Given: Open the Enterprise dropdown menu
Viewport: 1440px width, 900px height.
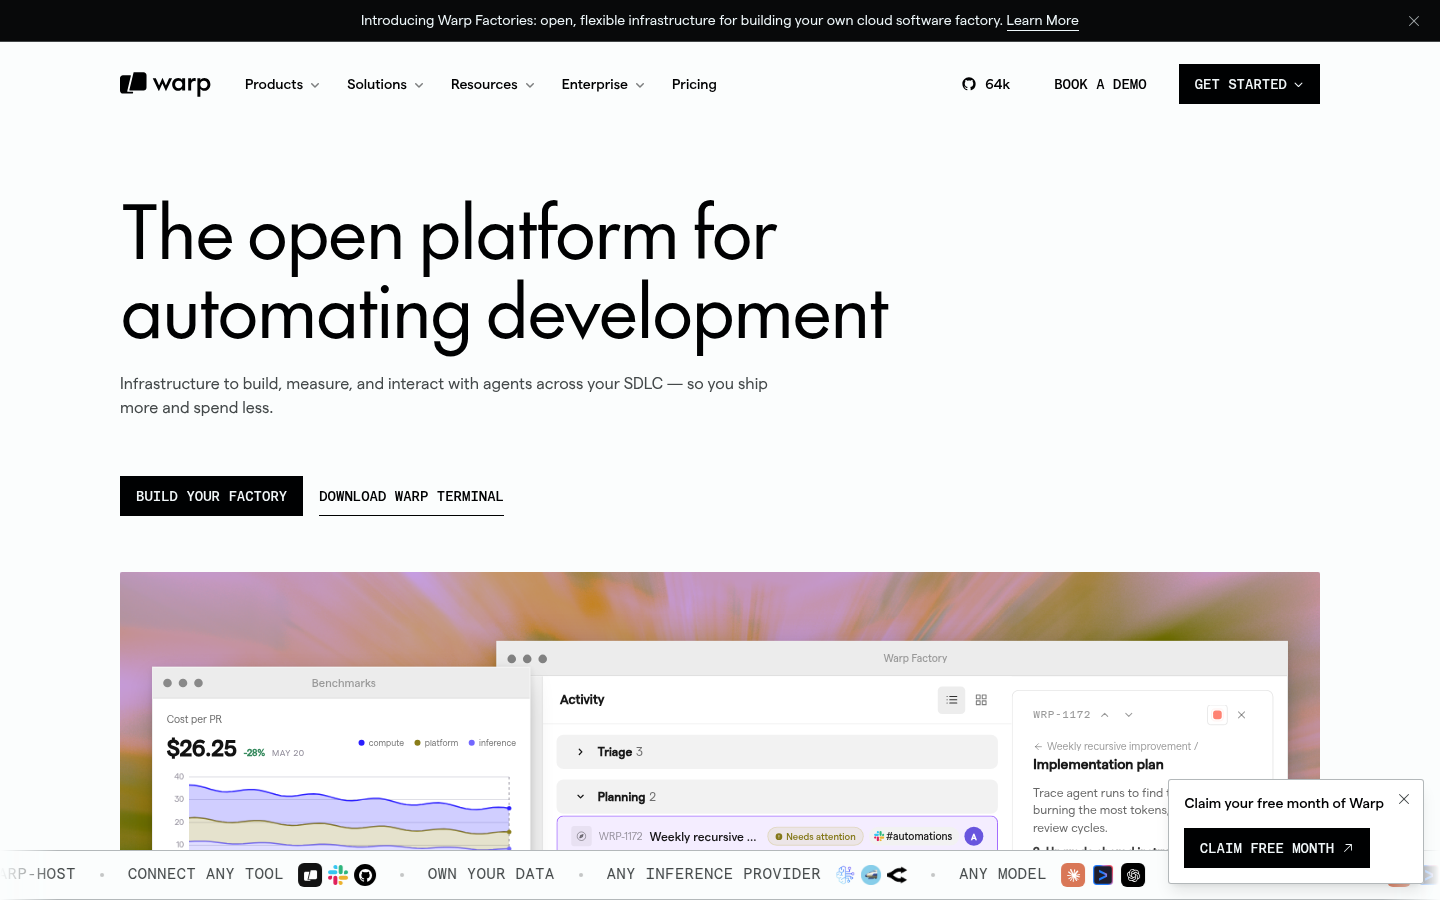Looking at the screenshot, I should 603,84.
